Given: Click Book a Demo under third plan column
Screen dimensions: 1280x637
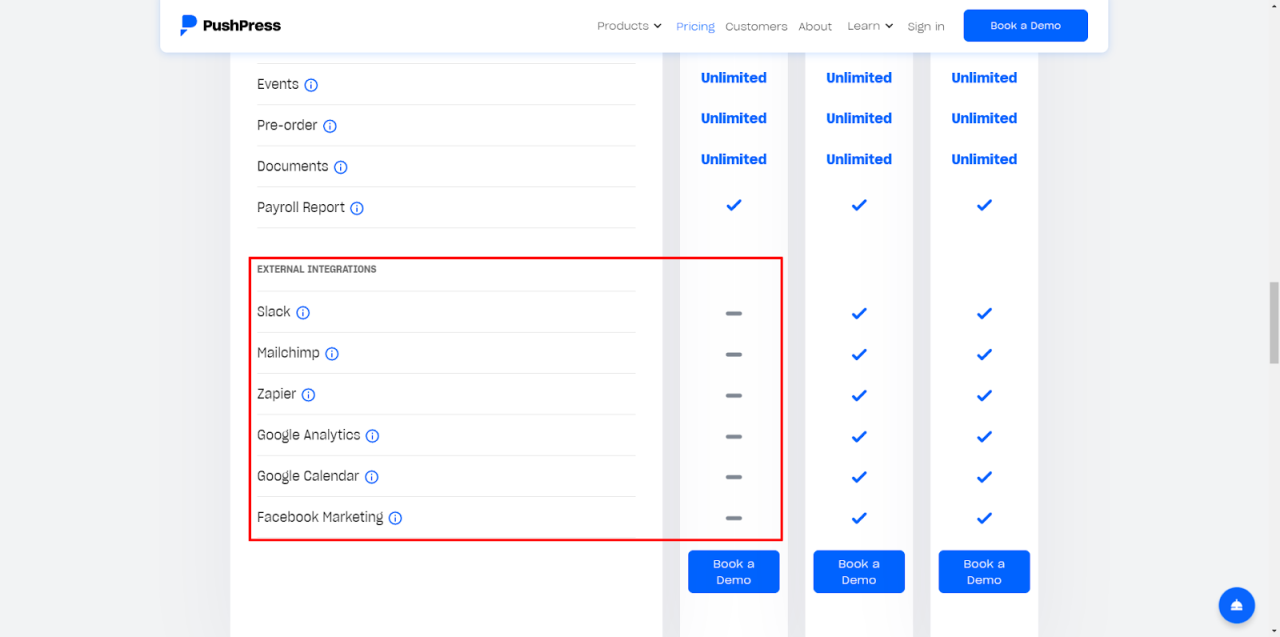Looking at the screenshot, I should point(984,572).
